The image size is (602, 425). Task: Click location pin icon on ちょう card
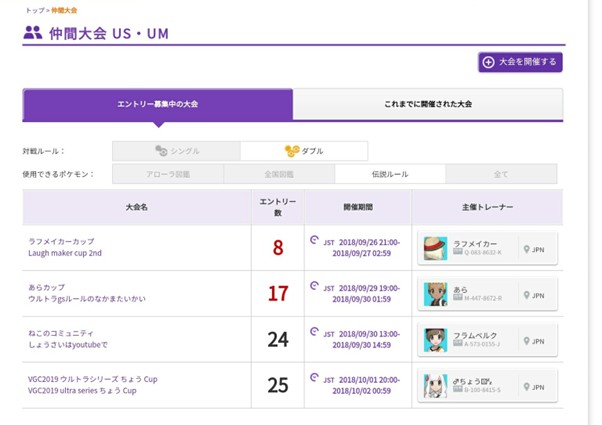(527, 387)
